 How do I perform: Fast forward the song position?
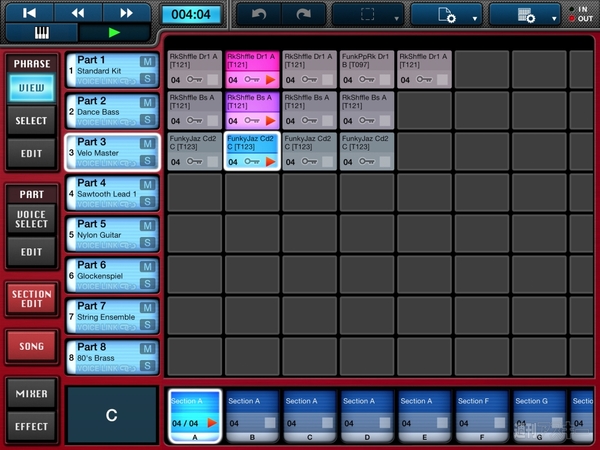pyautogui.click(x=126, y=13)
